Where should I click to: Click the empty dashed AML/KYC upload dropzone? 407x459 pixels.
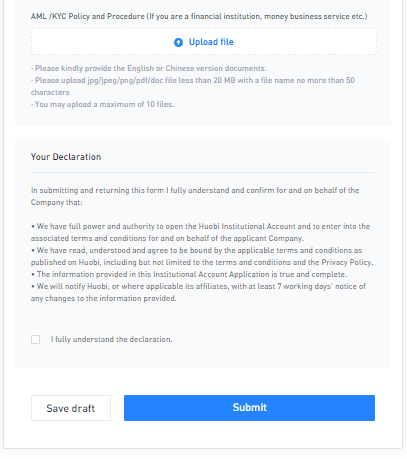pyautogui.click(x=204, y=42)
